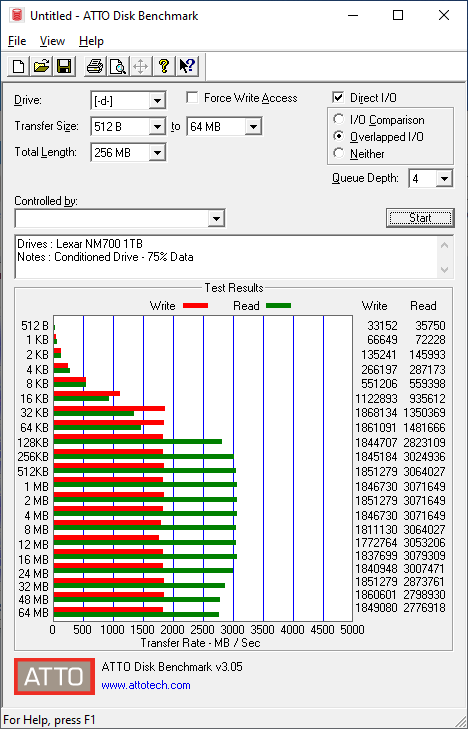This screenshot has height=729, width=468.
Task: Activate the context help arrow icon
Action: coord(187,66)
